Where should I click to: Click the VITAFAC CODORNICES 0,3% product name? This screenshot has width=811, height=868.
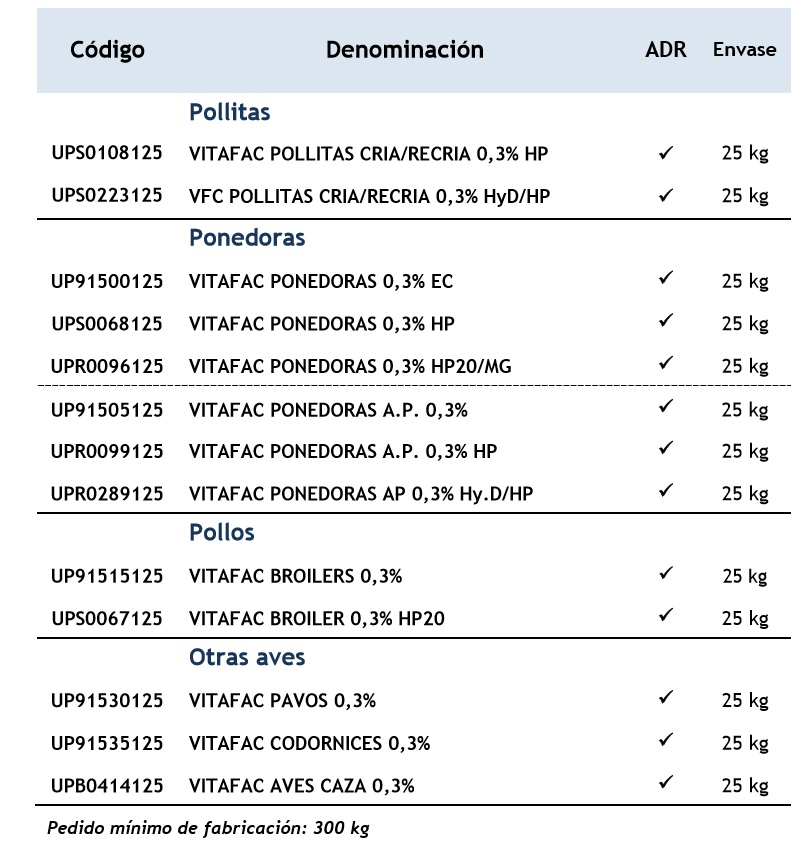tap(310, 743)
